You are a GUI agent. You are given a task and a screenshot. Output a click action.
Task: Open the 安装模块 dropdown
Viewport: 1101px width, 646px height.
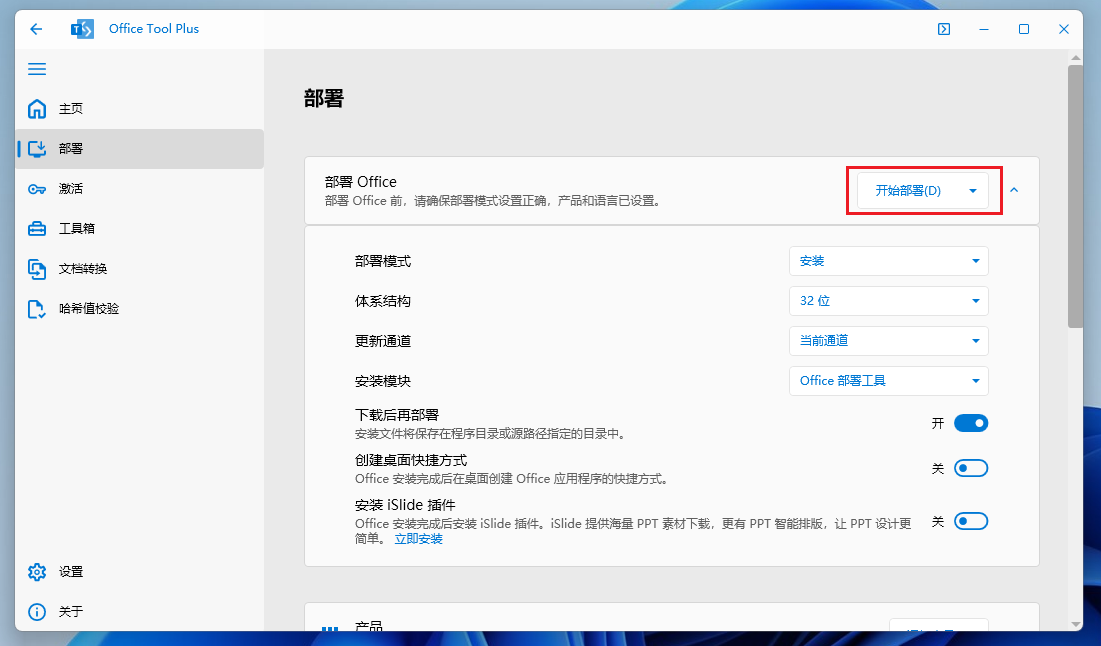point(888,381)
